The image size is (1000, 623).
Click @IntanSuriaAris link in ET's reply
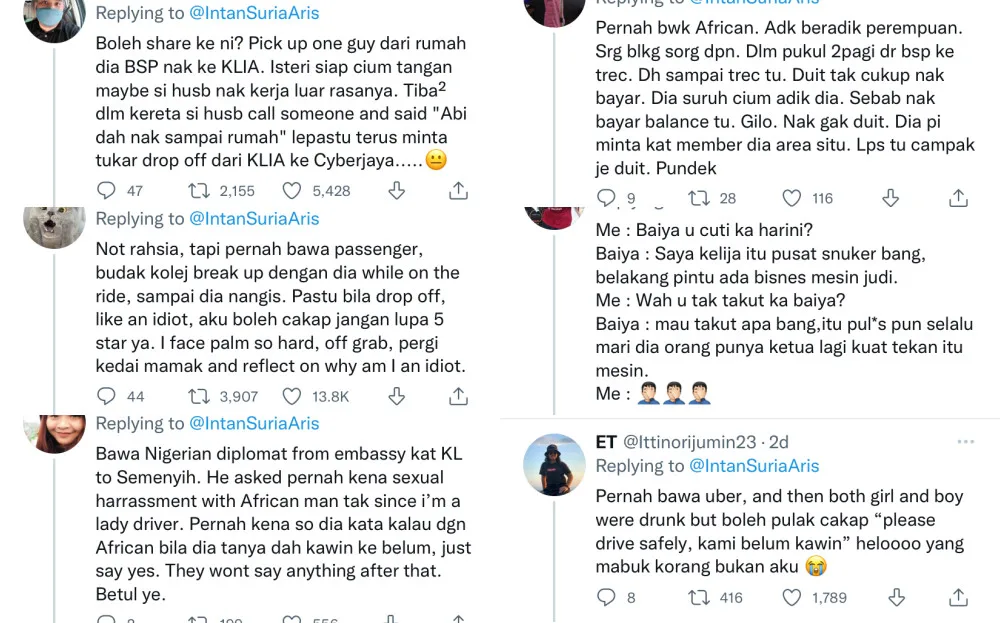tap(754, 466)
